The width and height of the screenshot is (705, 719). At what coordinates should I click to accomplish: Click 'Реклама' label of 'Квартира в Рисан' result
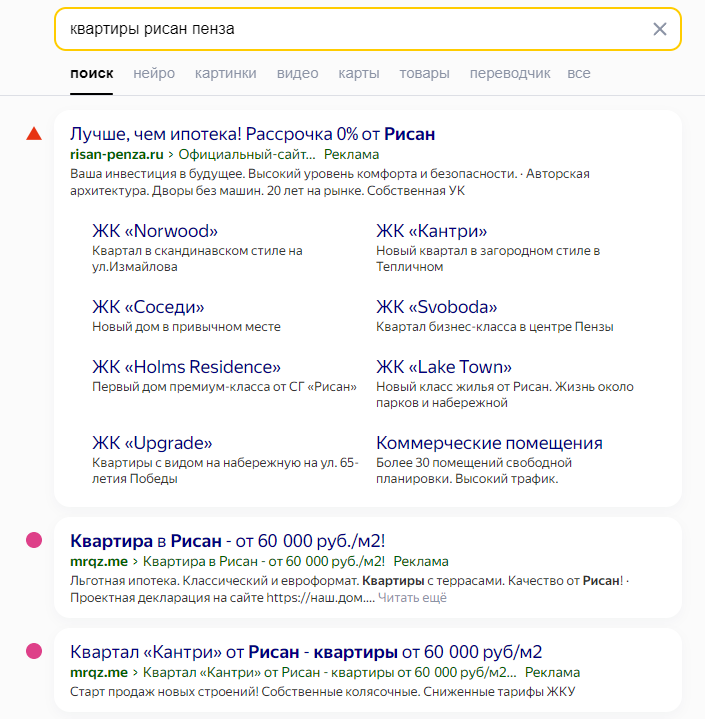421,561
